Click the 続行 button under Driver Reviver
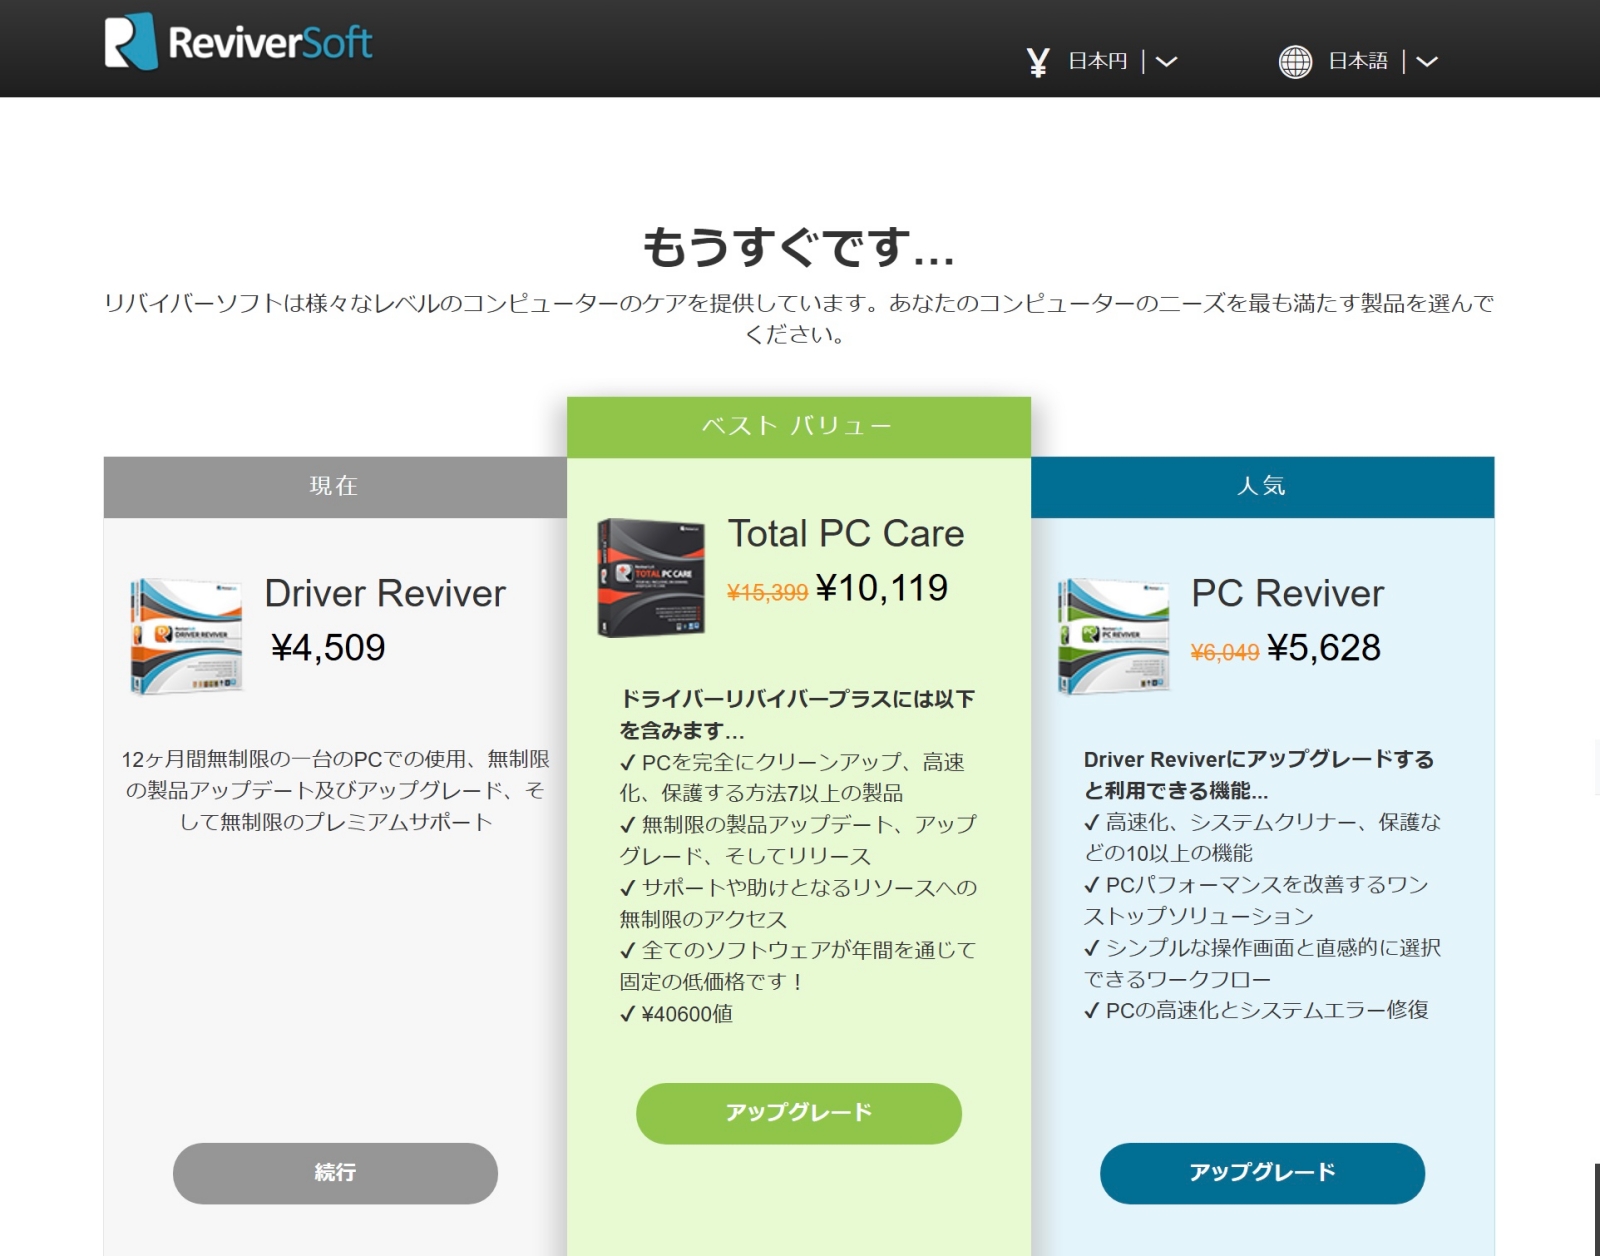 (335, 1174)
